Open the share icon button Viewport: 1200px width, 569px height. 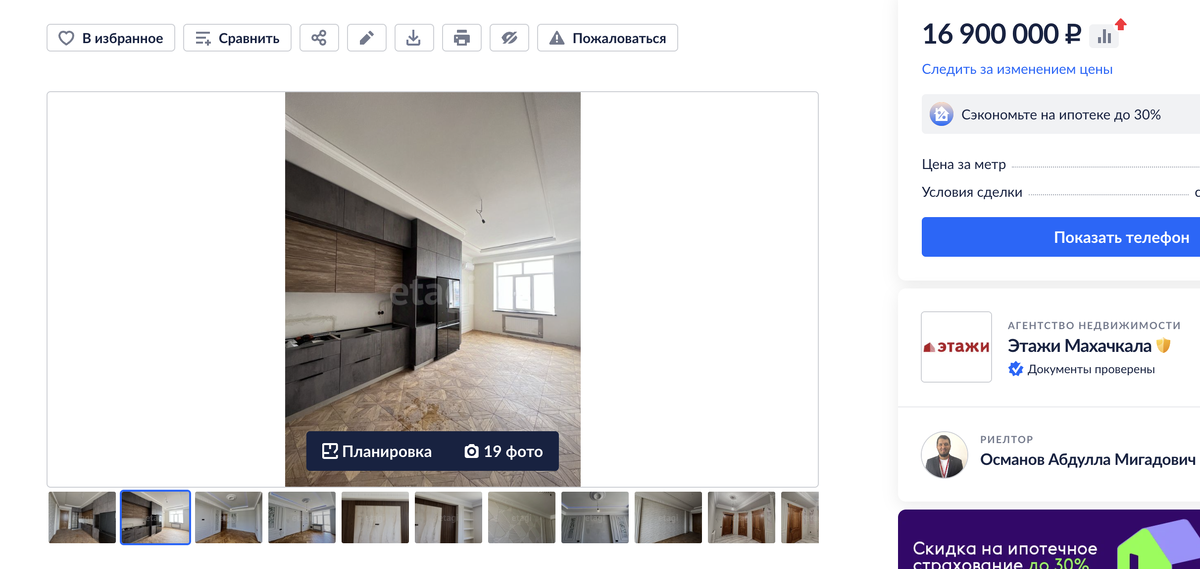point(319,38)
